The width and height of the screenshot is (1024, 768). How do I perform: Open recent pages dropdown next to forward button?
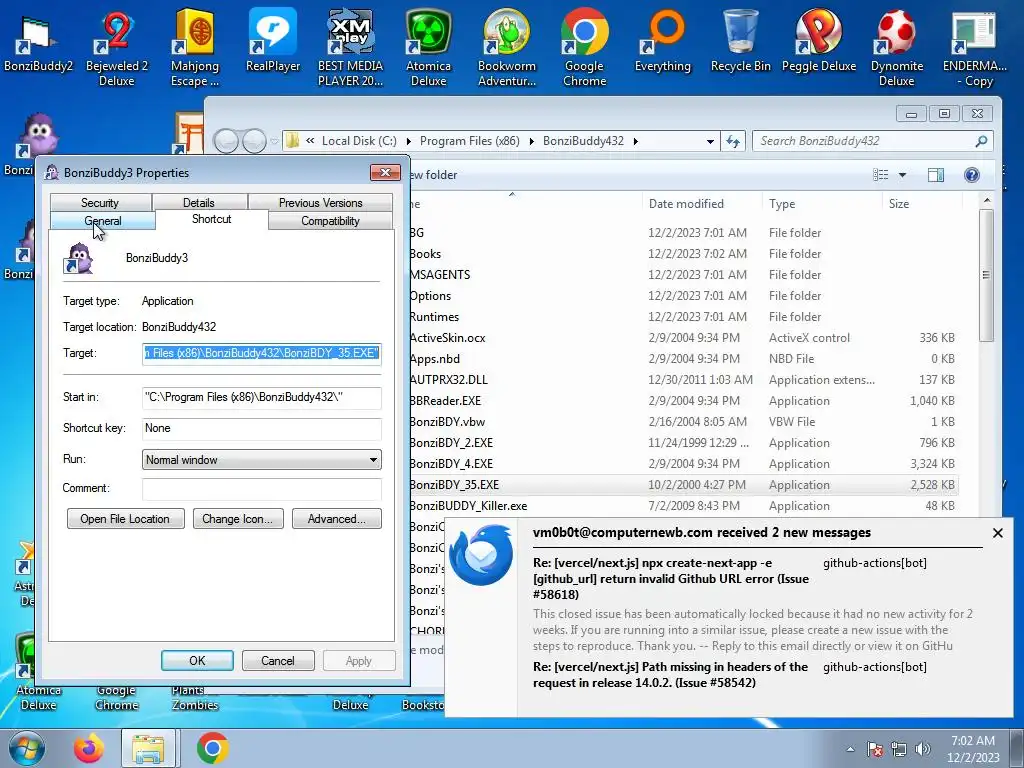point(275,142)
